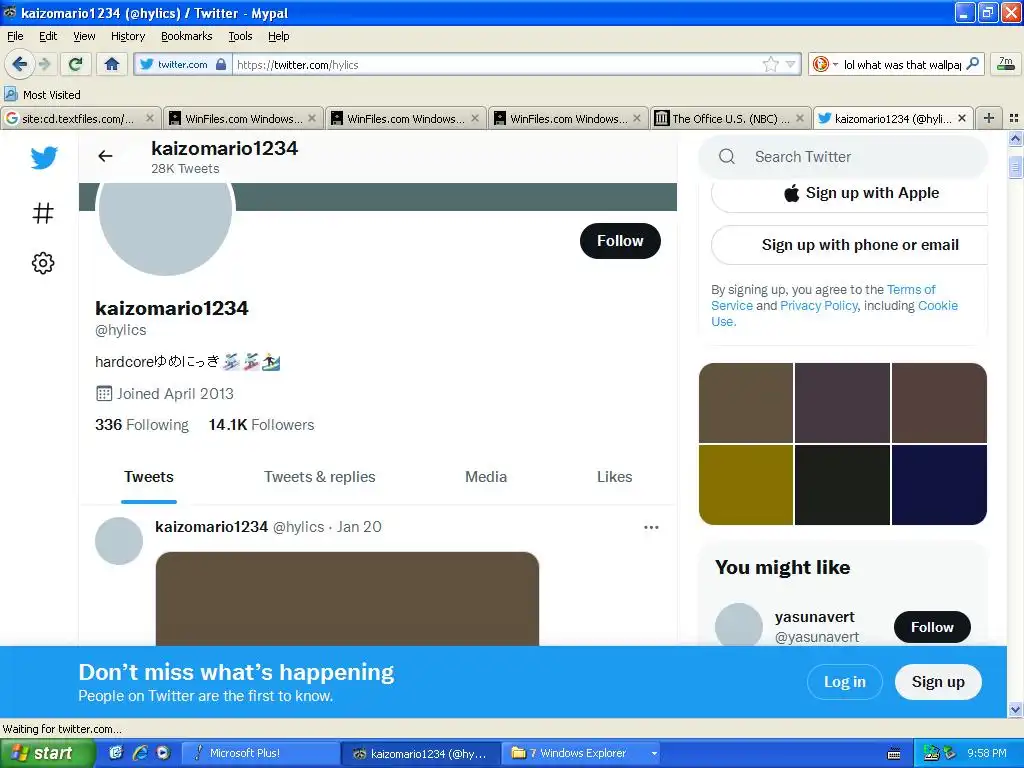Click the browser Back navigation button
The width and height of the screenshot is (1024, 768).
click(20, 64)
